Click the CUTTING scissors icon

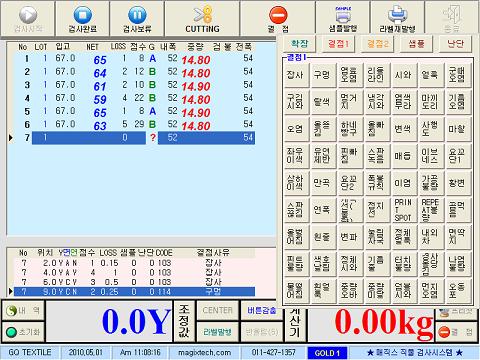202,15
